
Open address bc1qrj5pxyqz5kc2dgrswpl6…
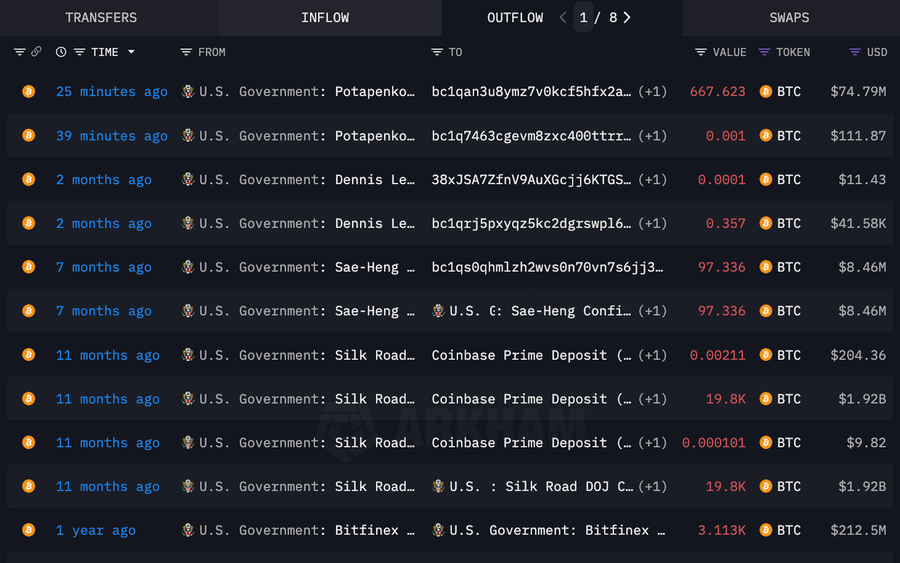(x=531, y=223)
